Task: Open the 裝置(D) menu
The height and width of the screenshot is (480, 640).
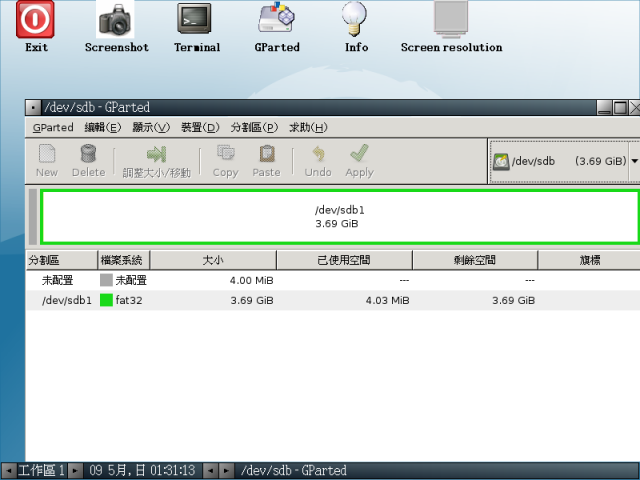Action: click(200, 128)
